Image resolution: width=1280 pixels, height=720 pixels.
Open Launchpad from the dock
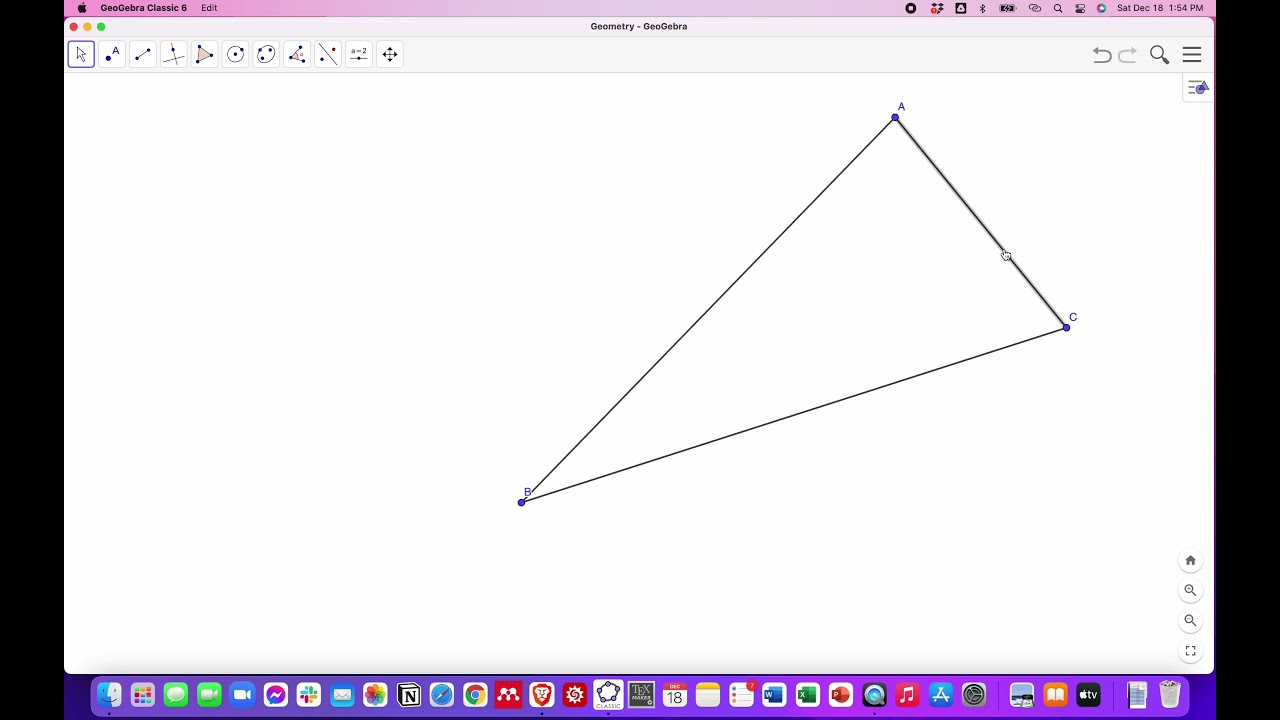143,694
